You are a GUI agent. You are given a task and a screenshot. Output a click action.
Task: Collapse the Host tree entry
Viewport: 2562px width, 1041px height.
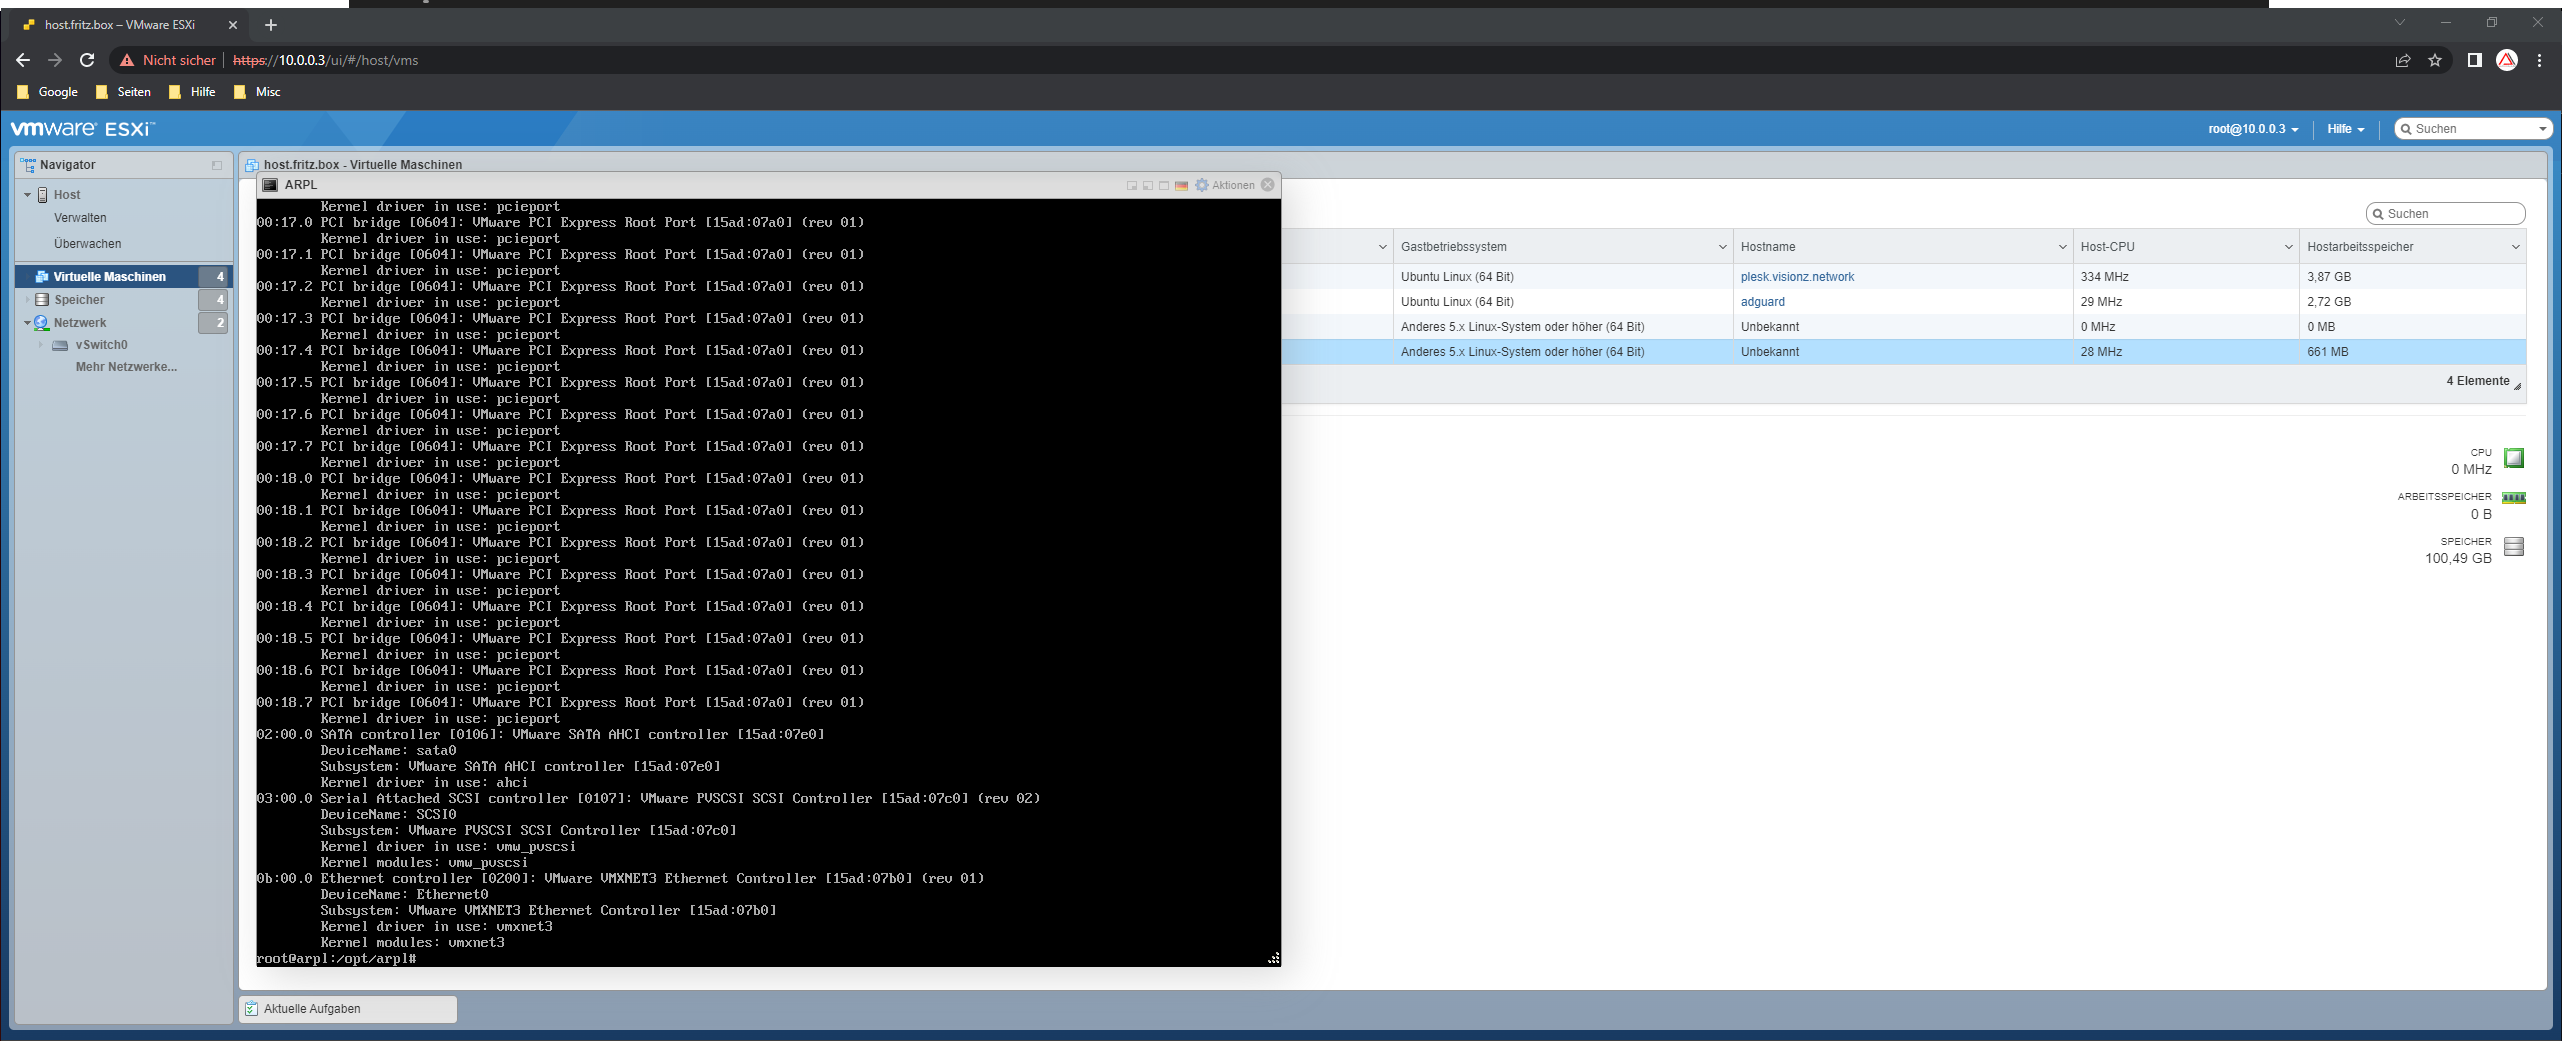[x=27, y=194]
